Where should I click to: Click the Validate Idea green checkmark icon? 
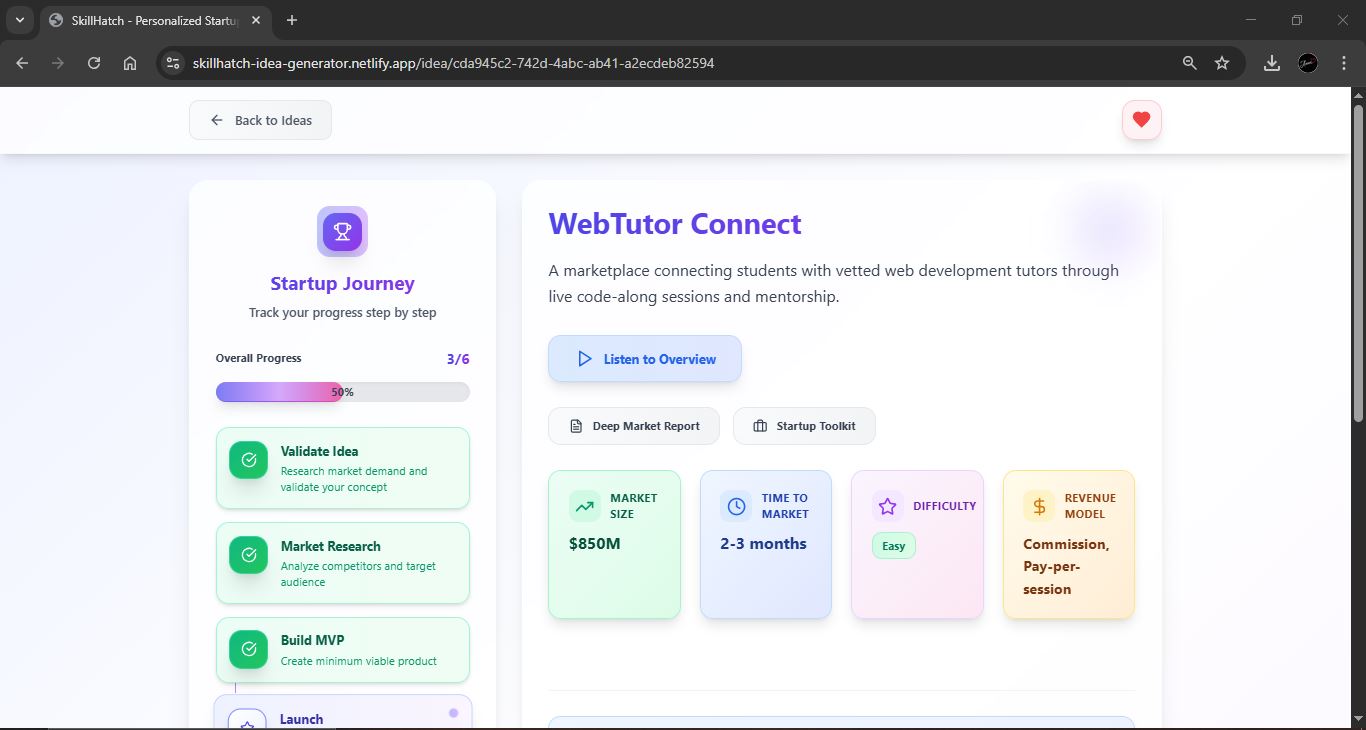coord(248,460)
